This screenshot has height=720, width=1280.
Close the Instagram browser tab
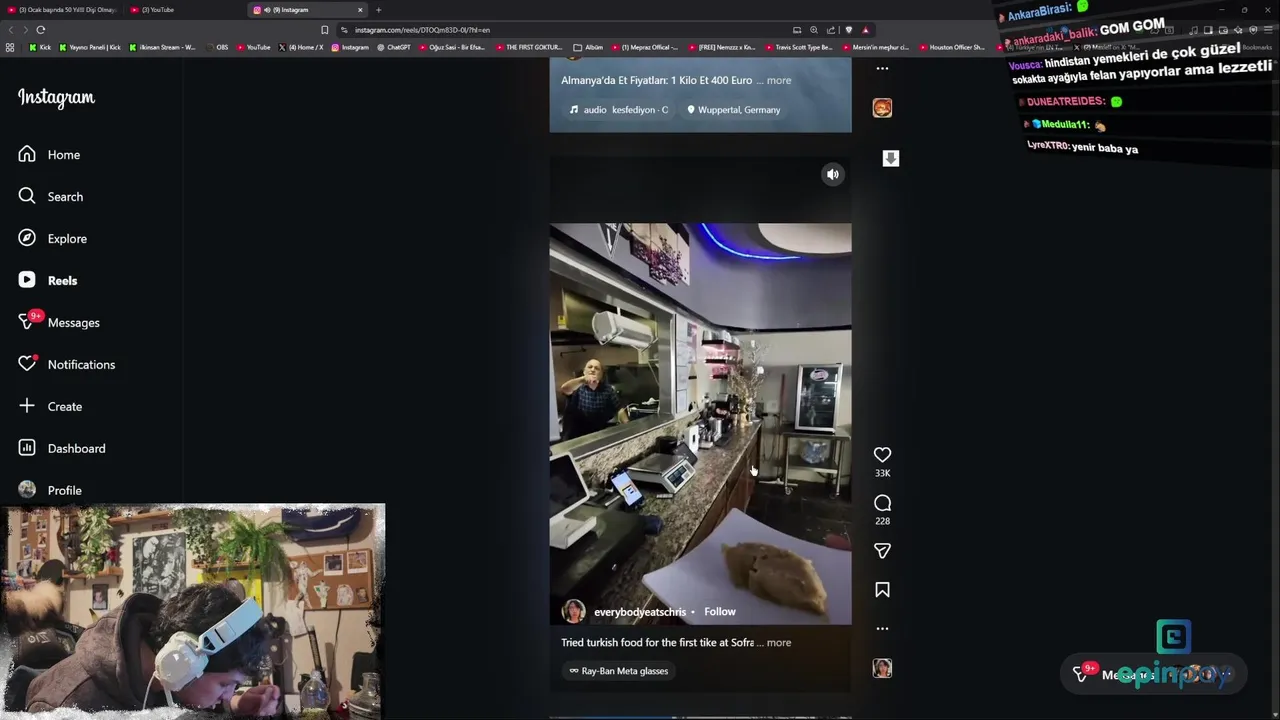click(360, 10)
